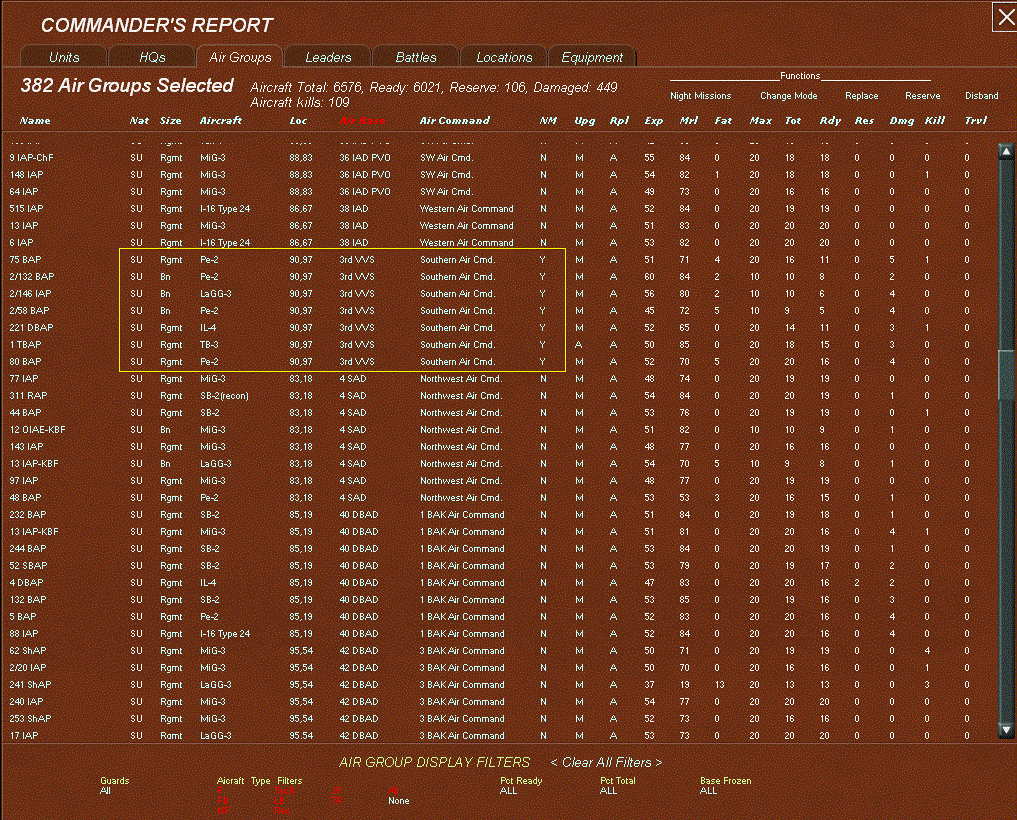Sort by the Air Base column header
Viewport: 1017px width, 820px height.
[362, 121]
